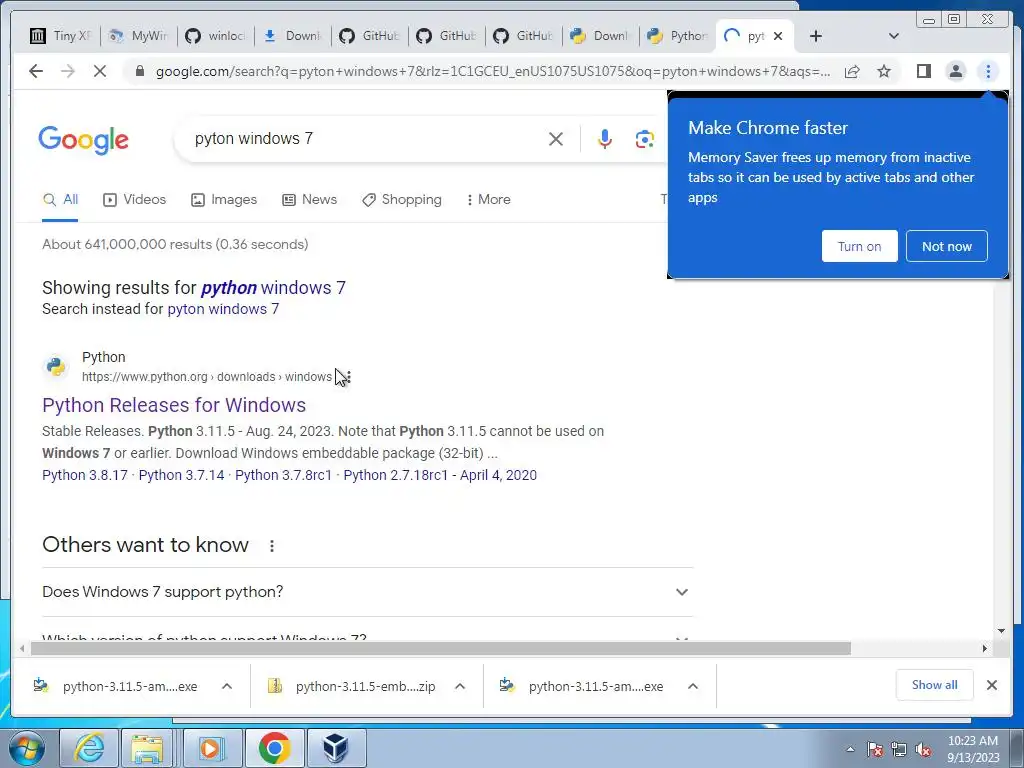Screen dimensions: 1024x768
Task: Click the horizontal scrollbar right arrow
Action: pos(985,648)
